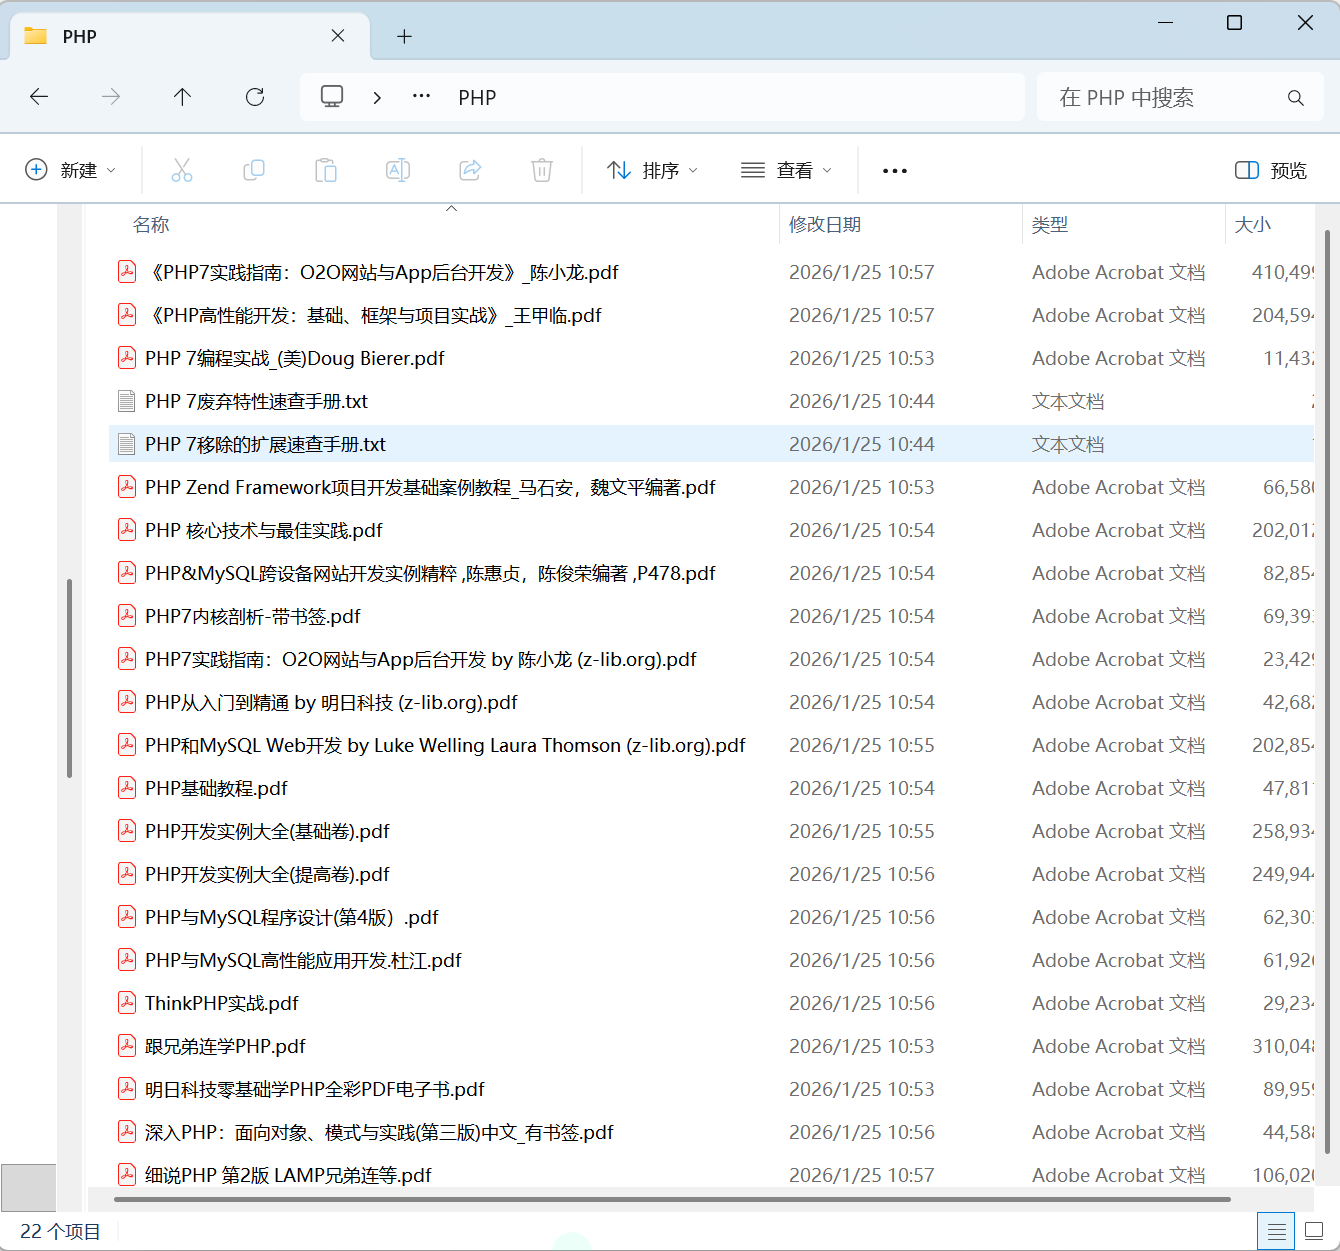Open the 新建 new item dropdown
Screen dimensions: 1340x1251
(71, 170)
